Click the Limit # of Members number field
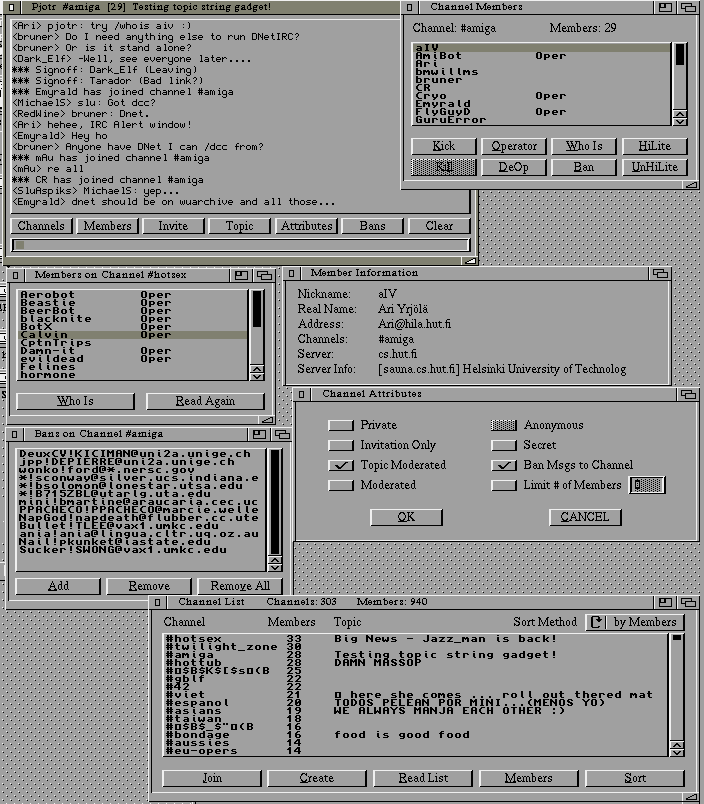Image resolution: width=704 pixels, height=804 pixels. tap(648, 485)
